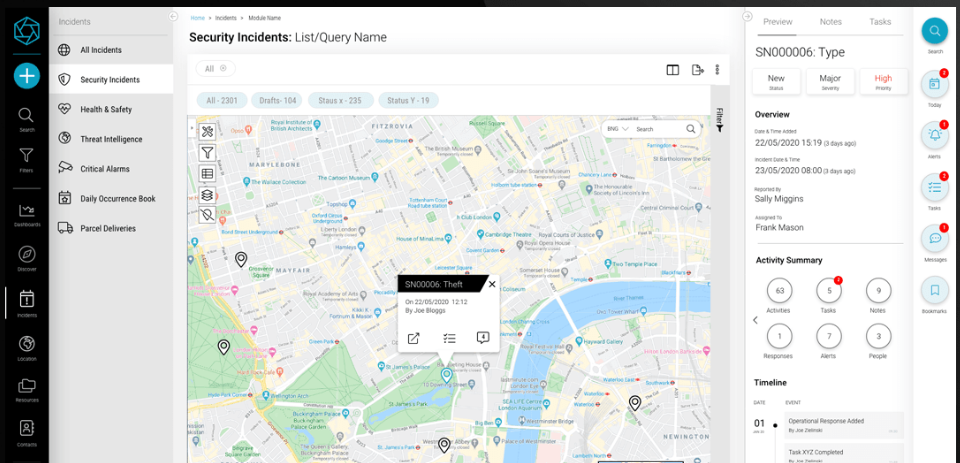Click the Home breadcrumb link
Screen dimensions: 960x463
coord(198,18)
